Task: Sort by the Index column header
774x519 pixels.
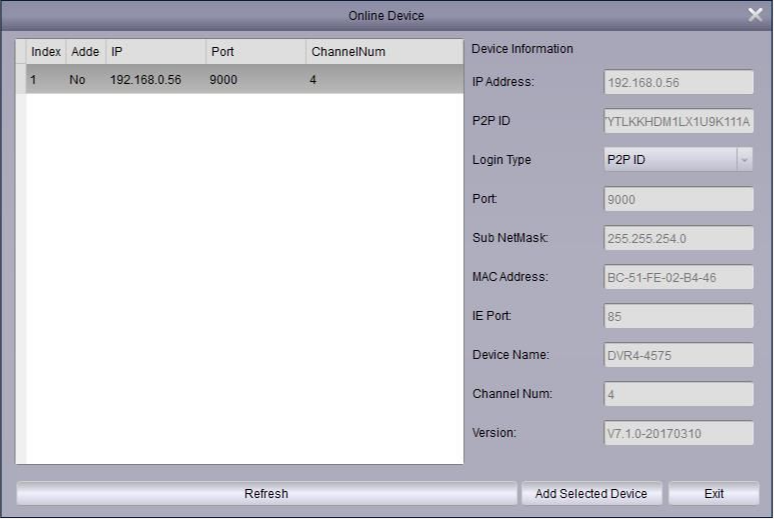Action: point(46,51)
